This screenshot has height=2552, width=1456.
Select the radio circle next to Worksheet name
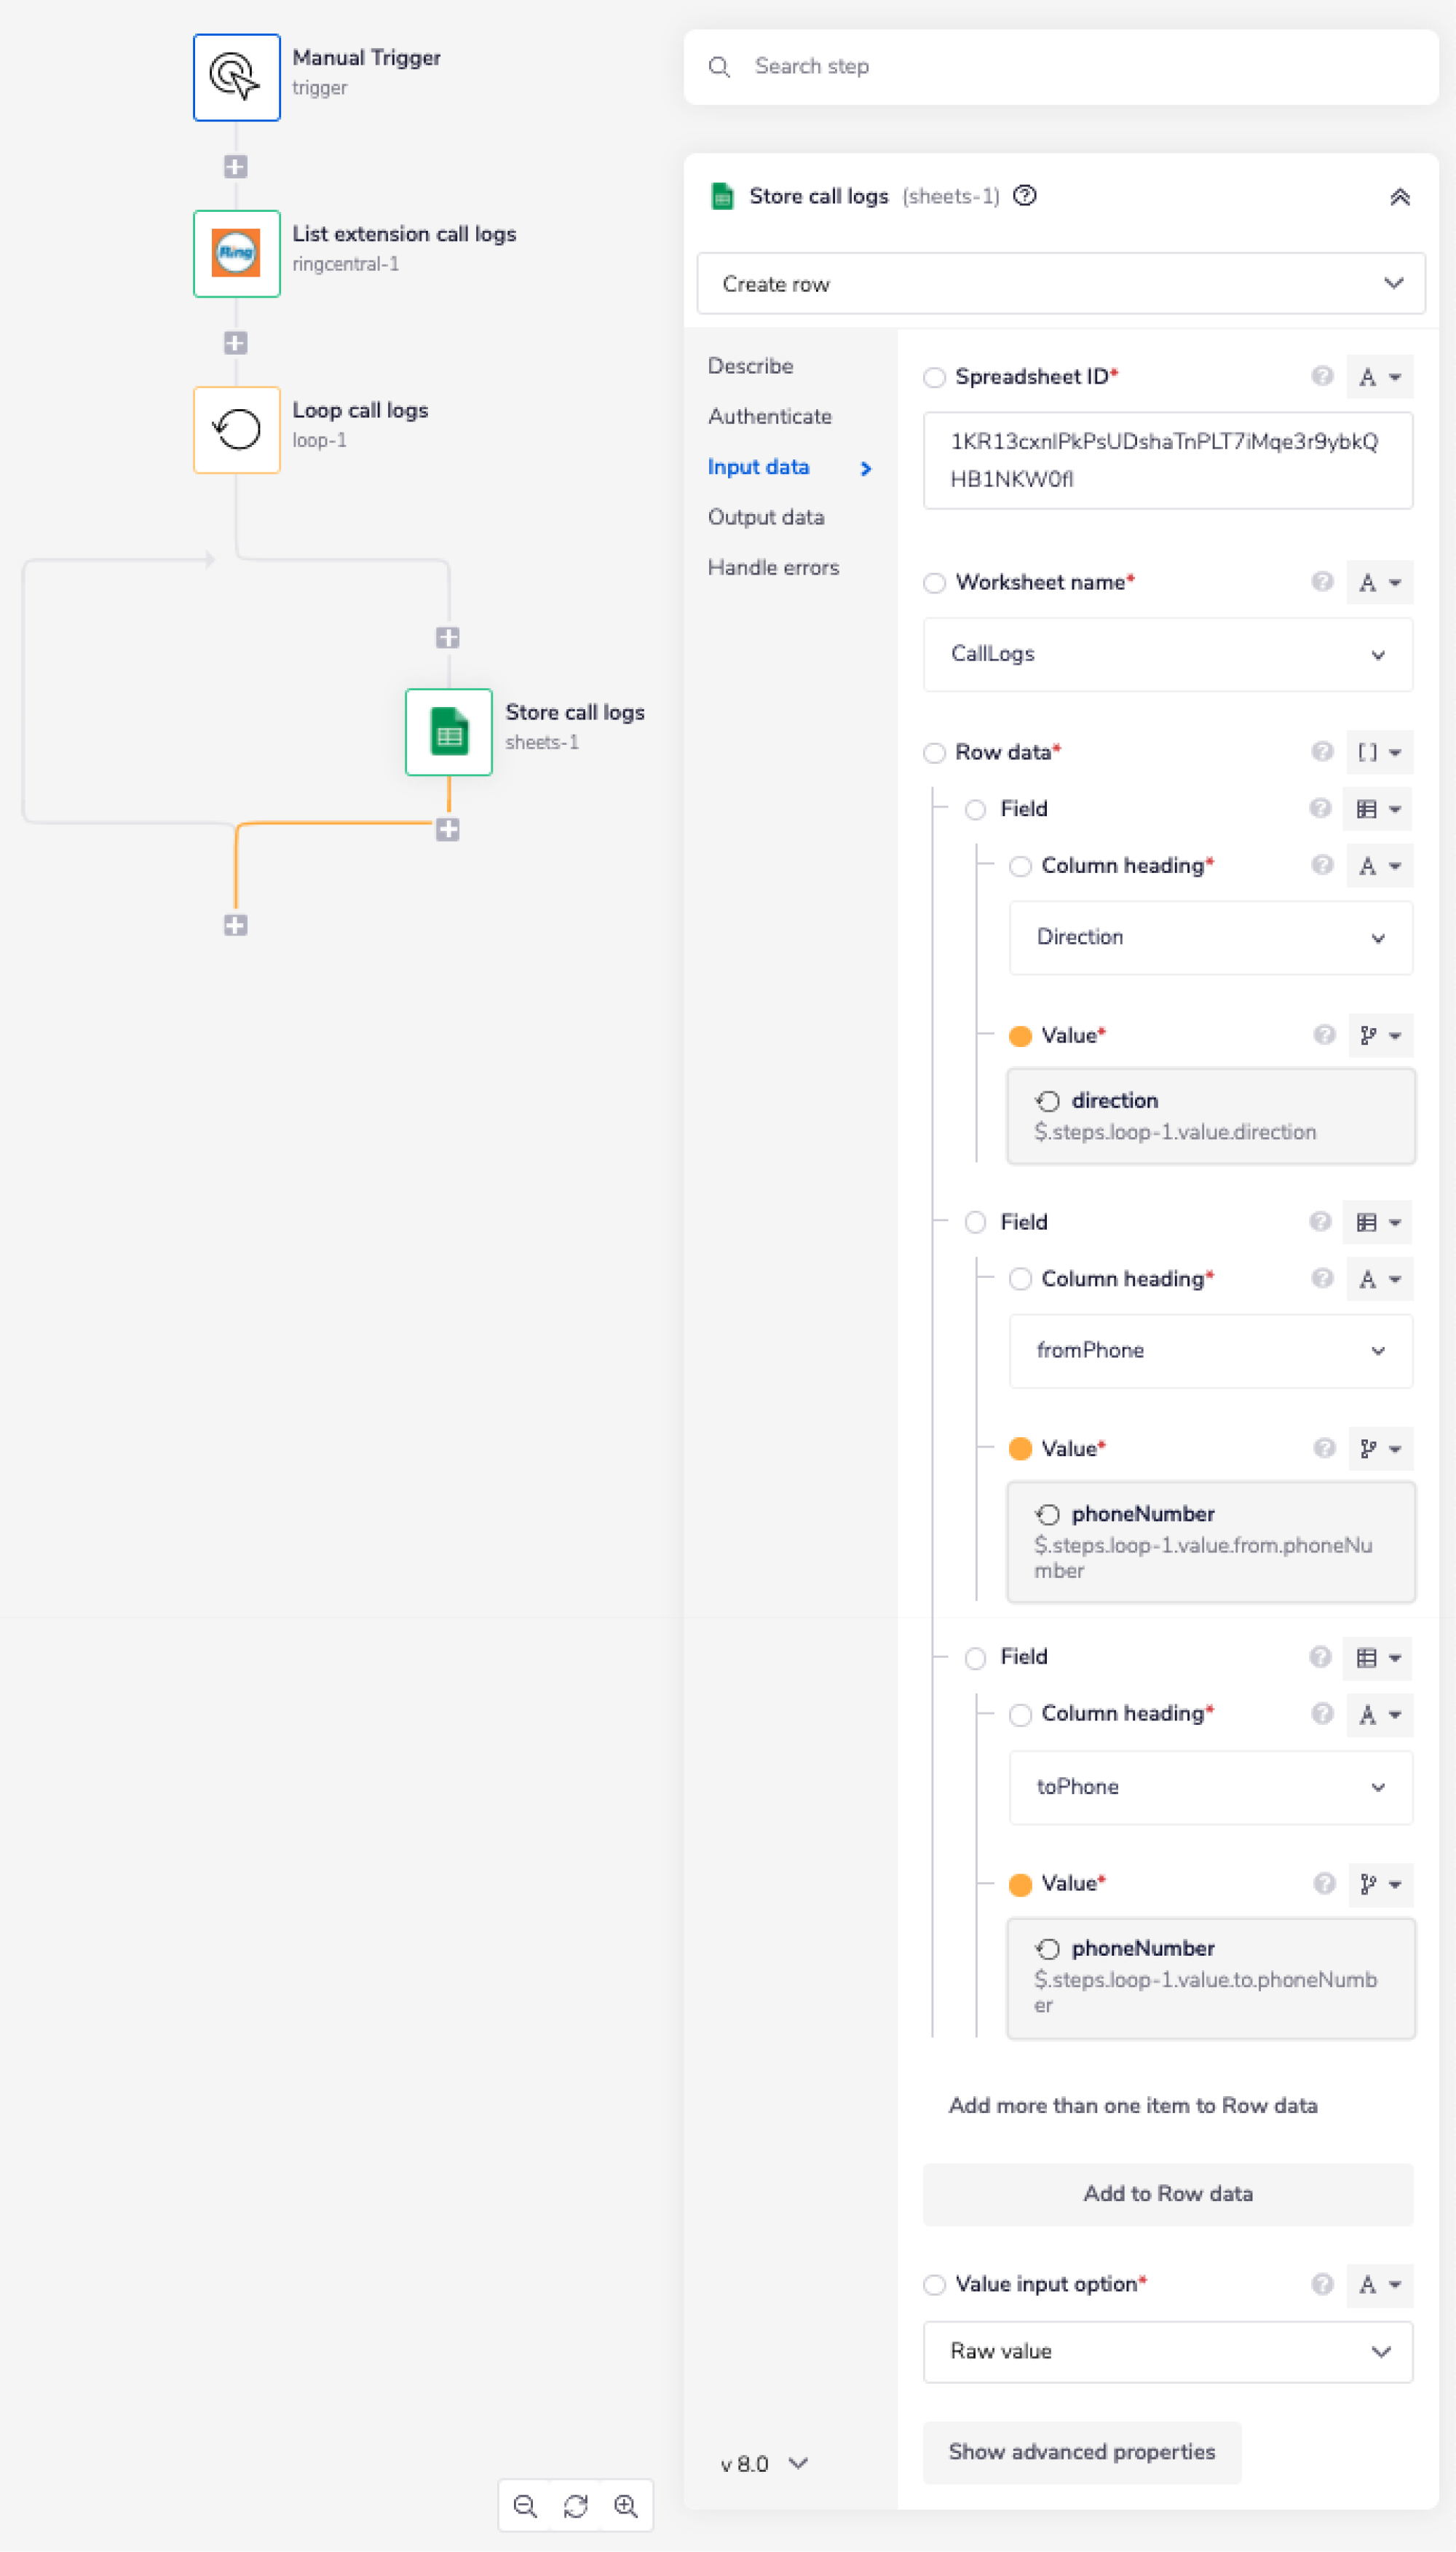click(934, 583)
